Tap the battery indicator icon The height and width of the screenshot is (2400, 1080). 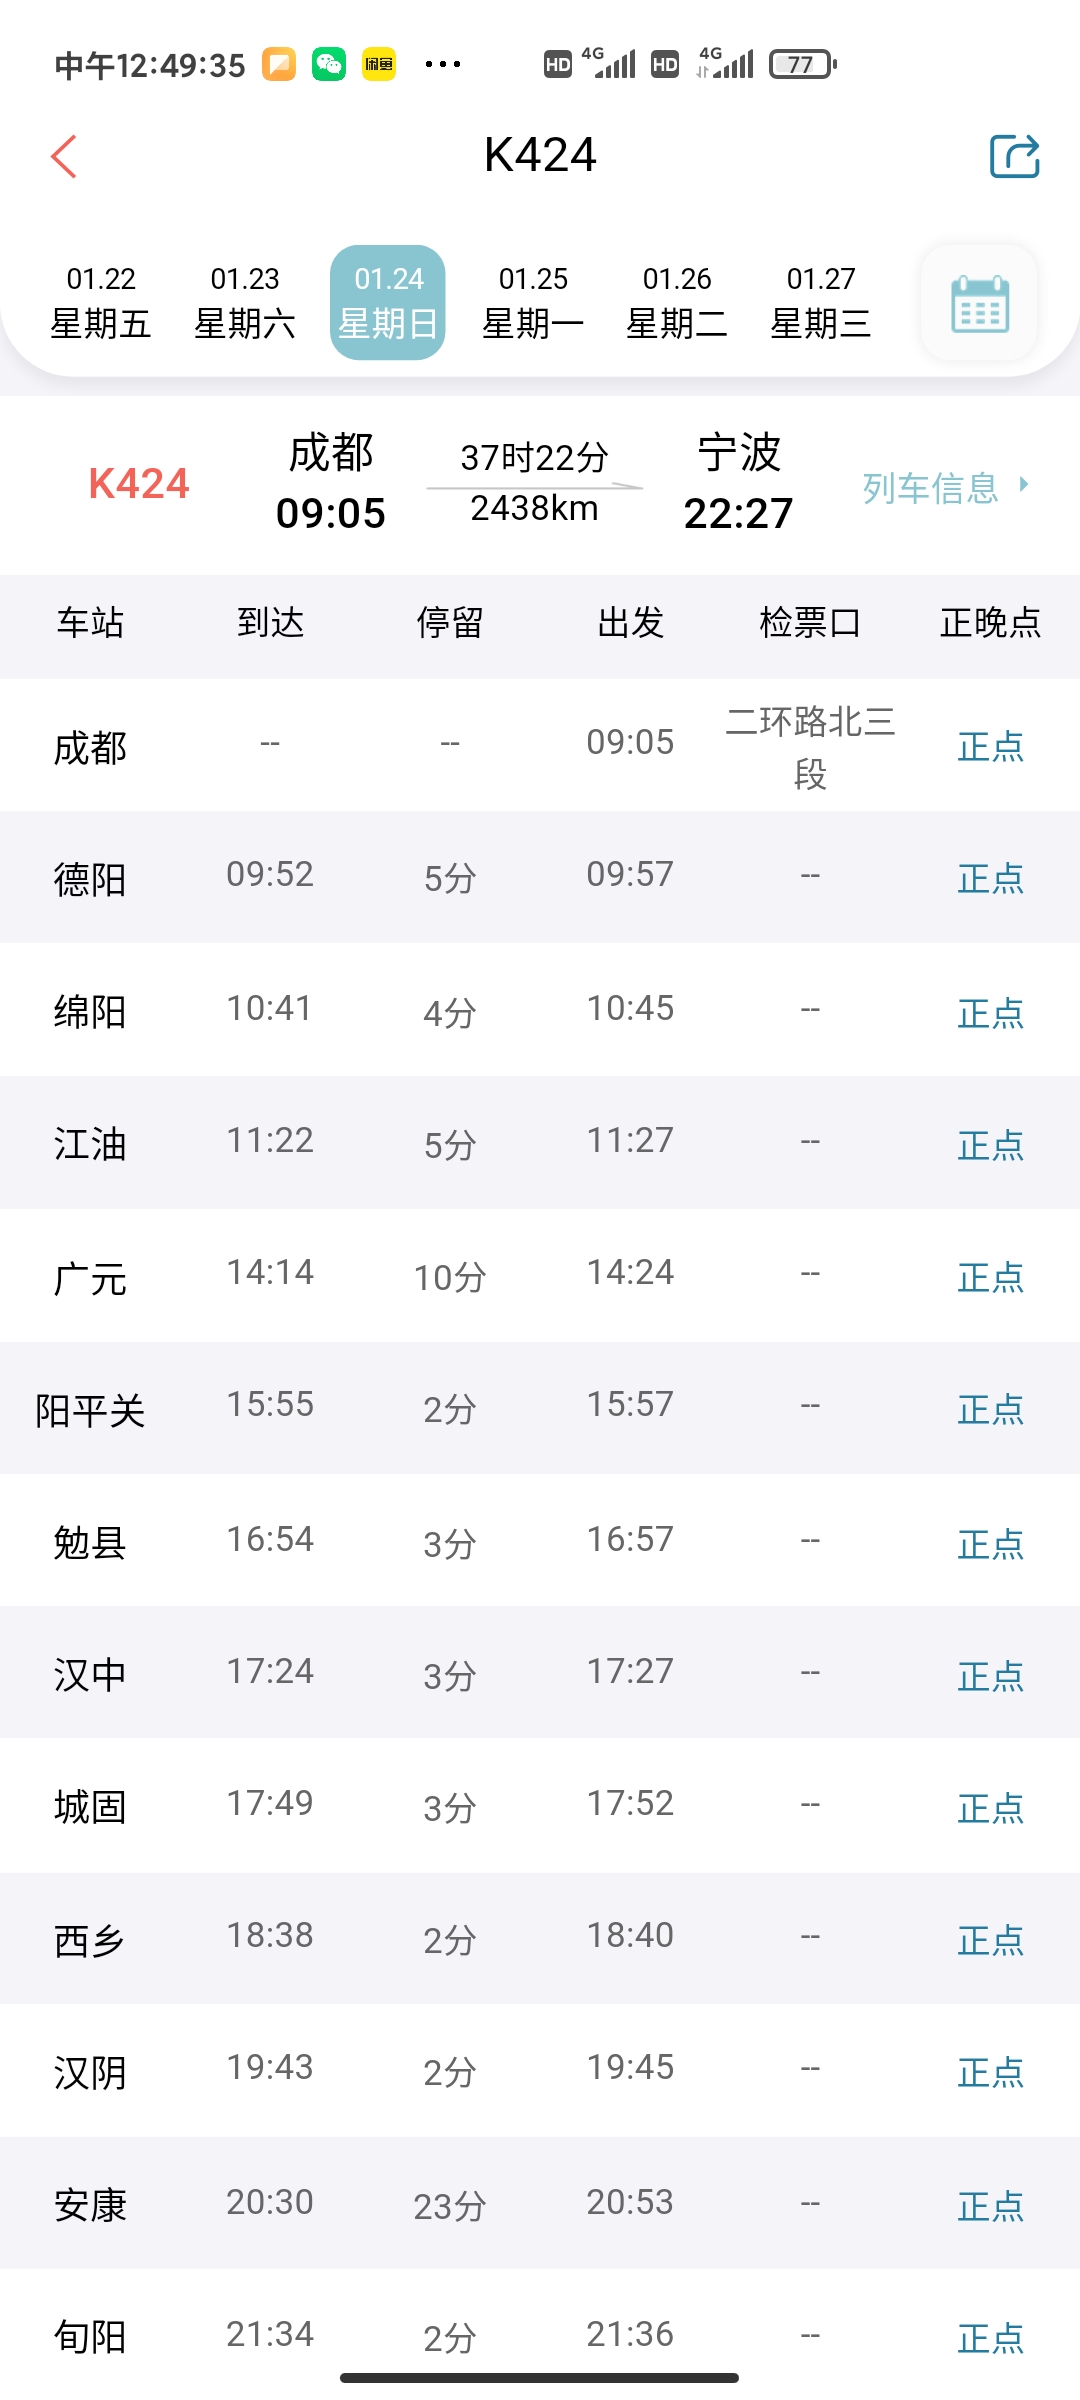point(802,65)
